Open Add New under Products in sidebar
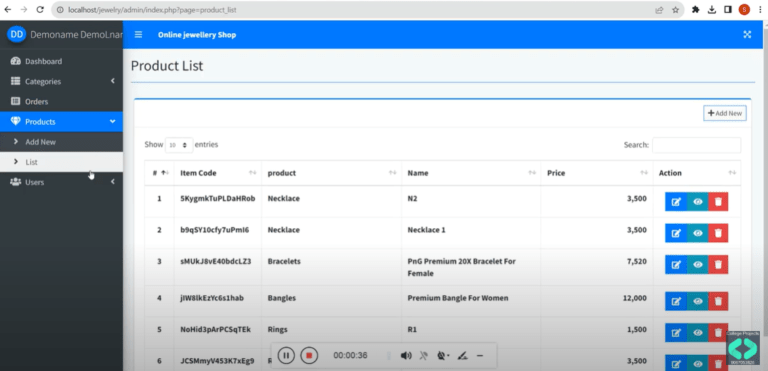This screenshot has height=371, width=768. (61, 142)
